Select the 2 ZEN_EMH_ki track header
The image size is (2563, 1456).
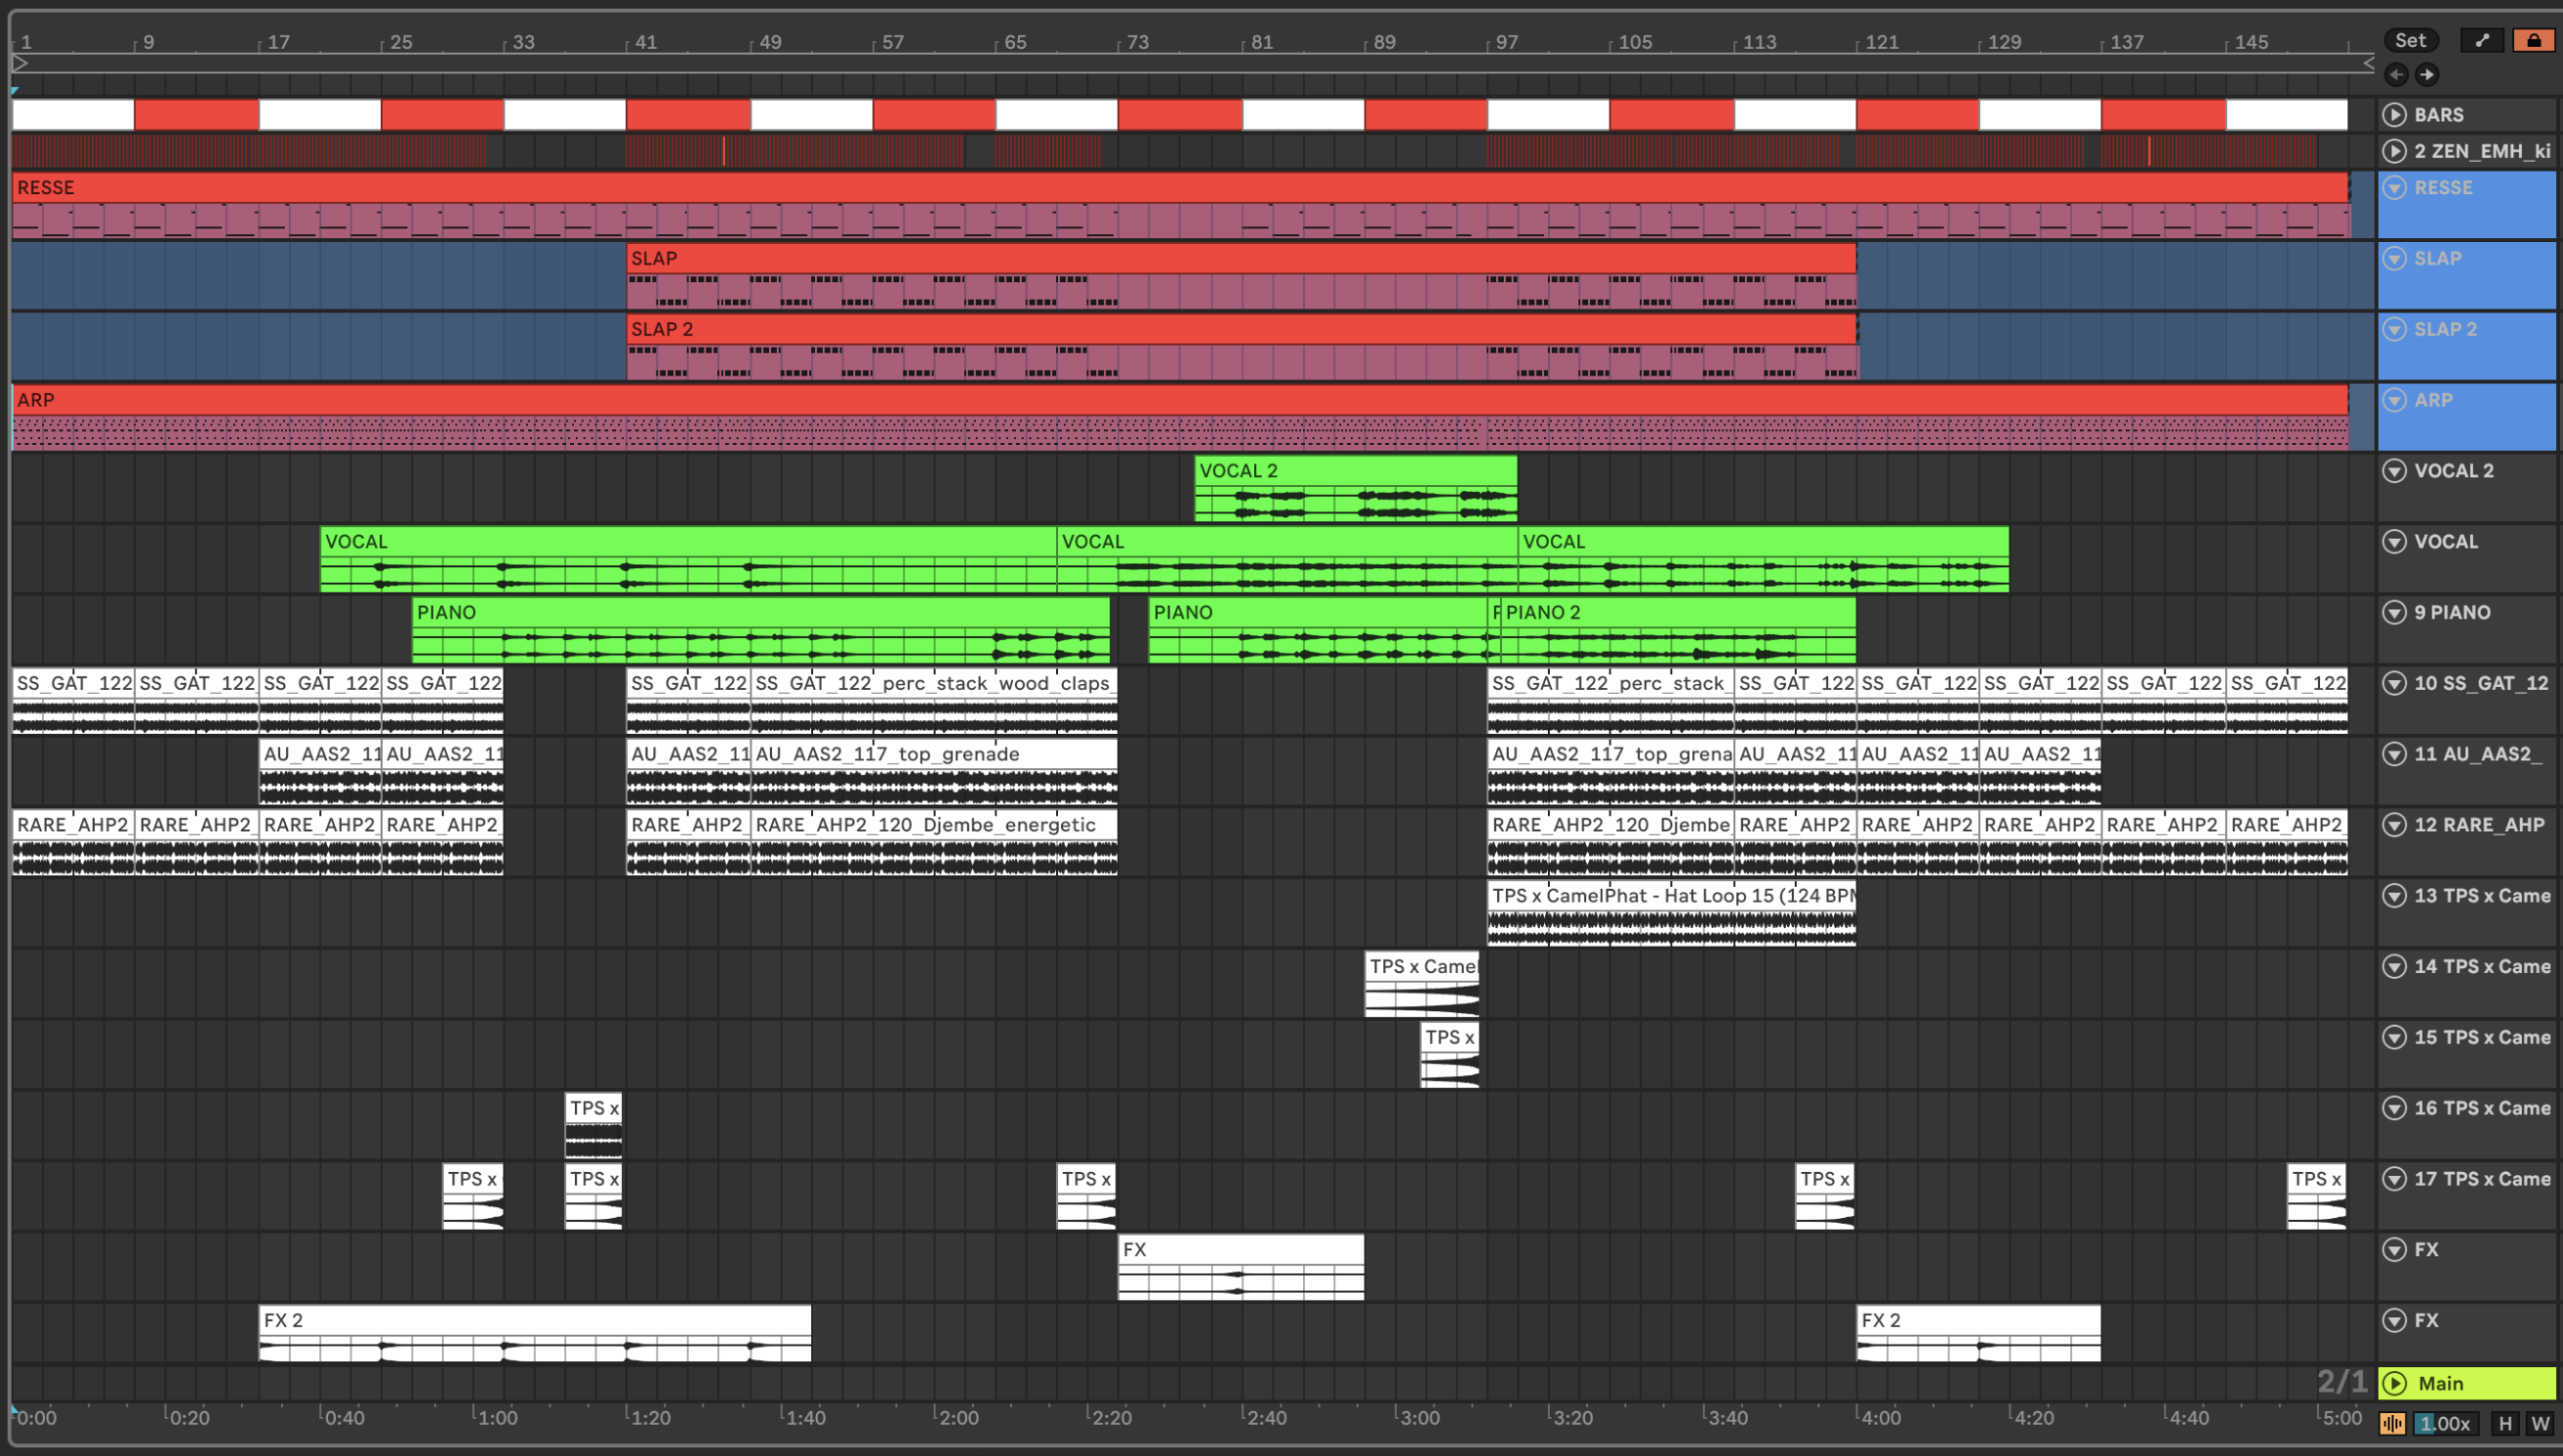[x=2481, y=151]
